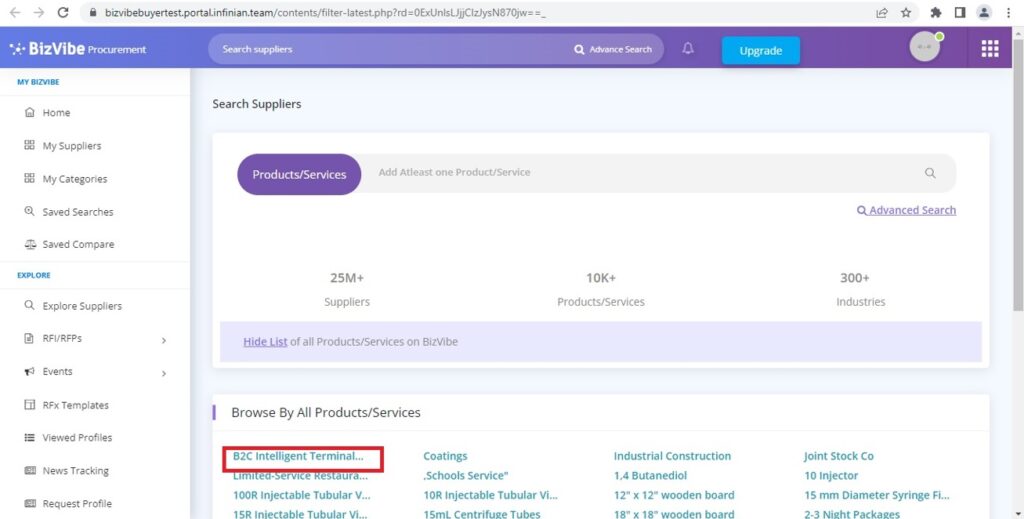Expand the RFI/RFPs submenu chevron
The width and height of the screenshot is (1024, 519).
[164, 340]
